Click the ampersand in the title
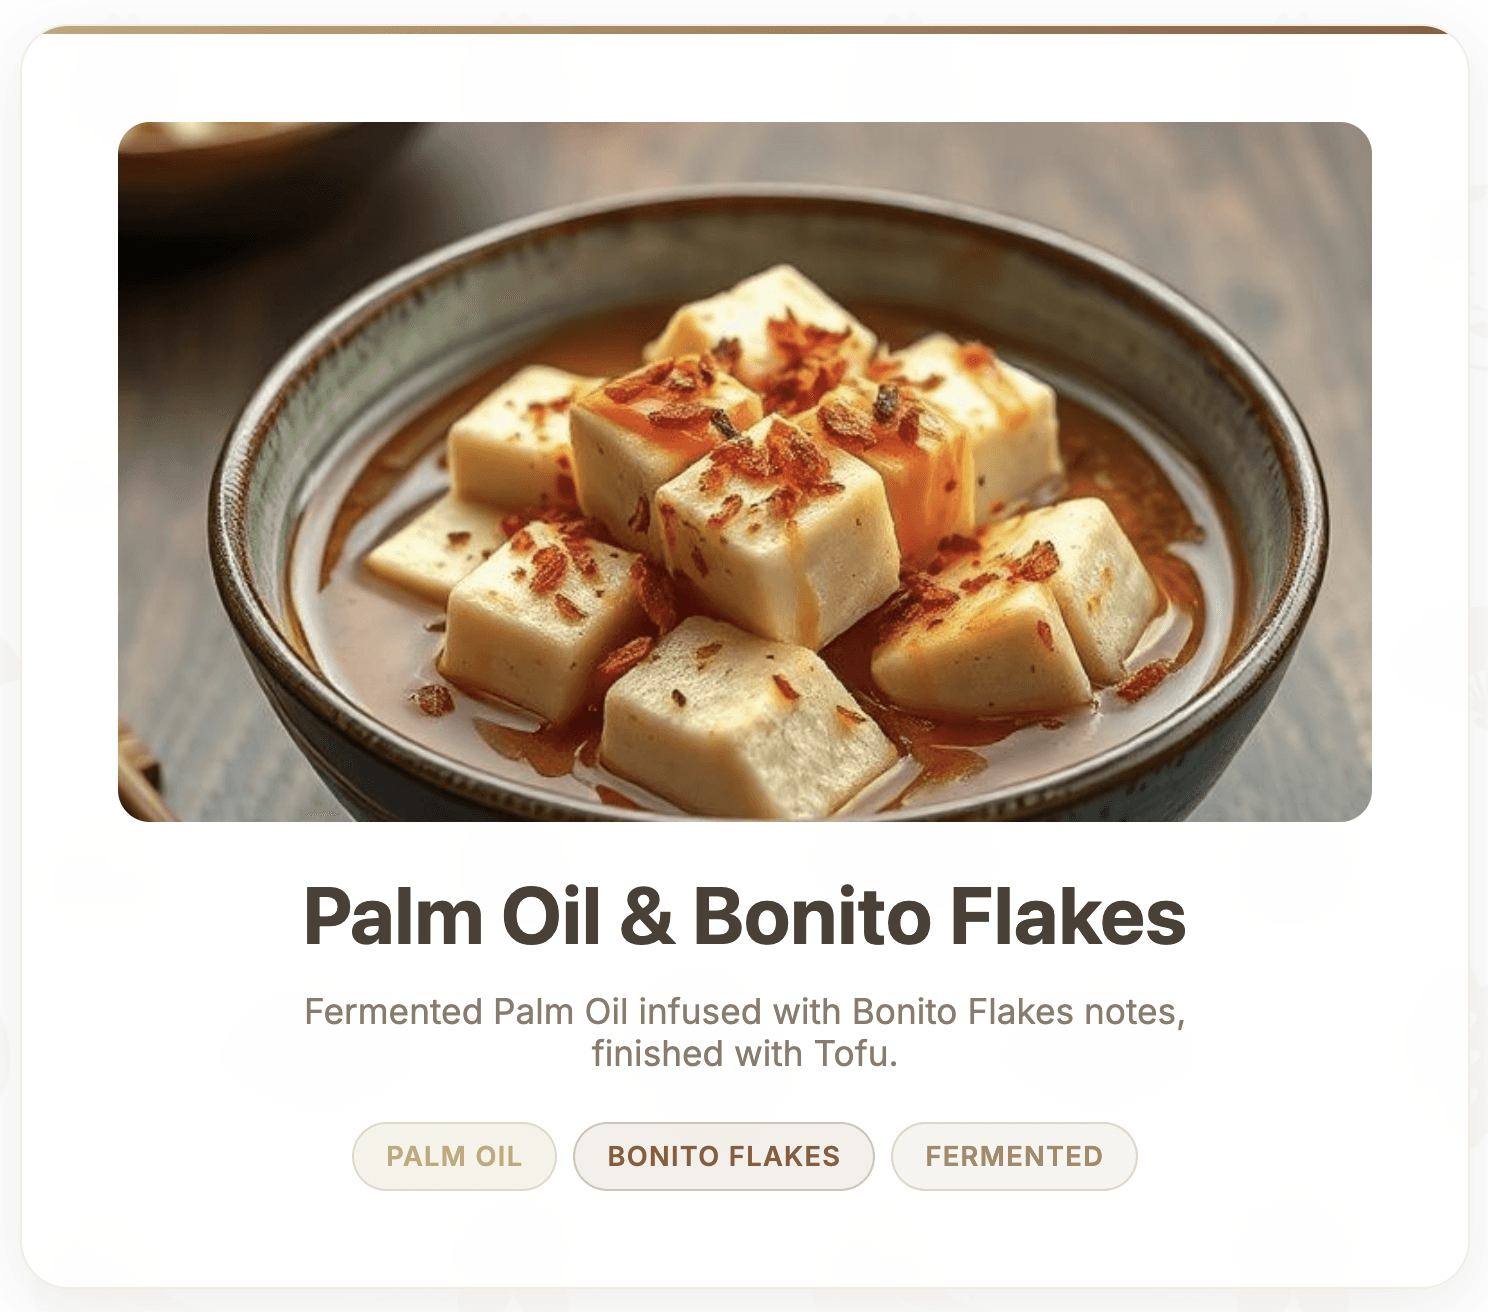The image size is (1488, 1312). click(647, 917)
